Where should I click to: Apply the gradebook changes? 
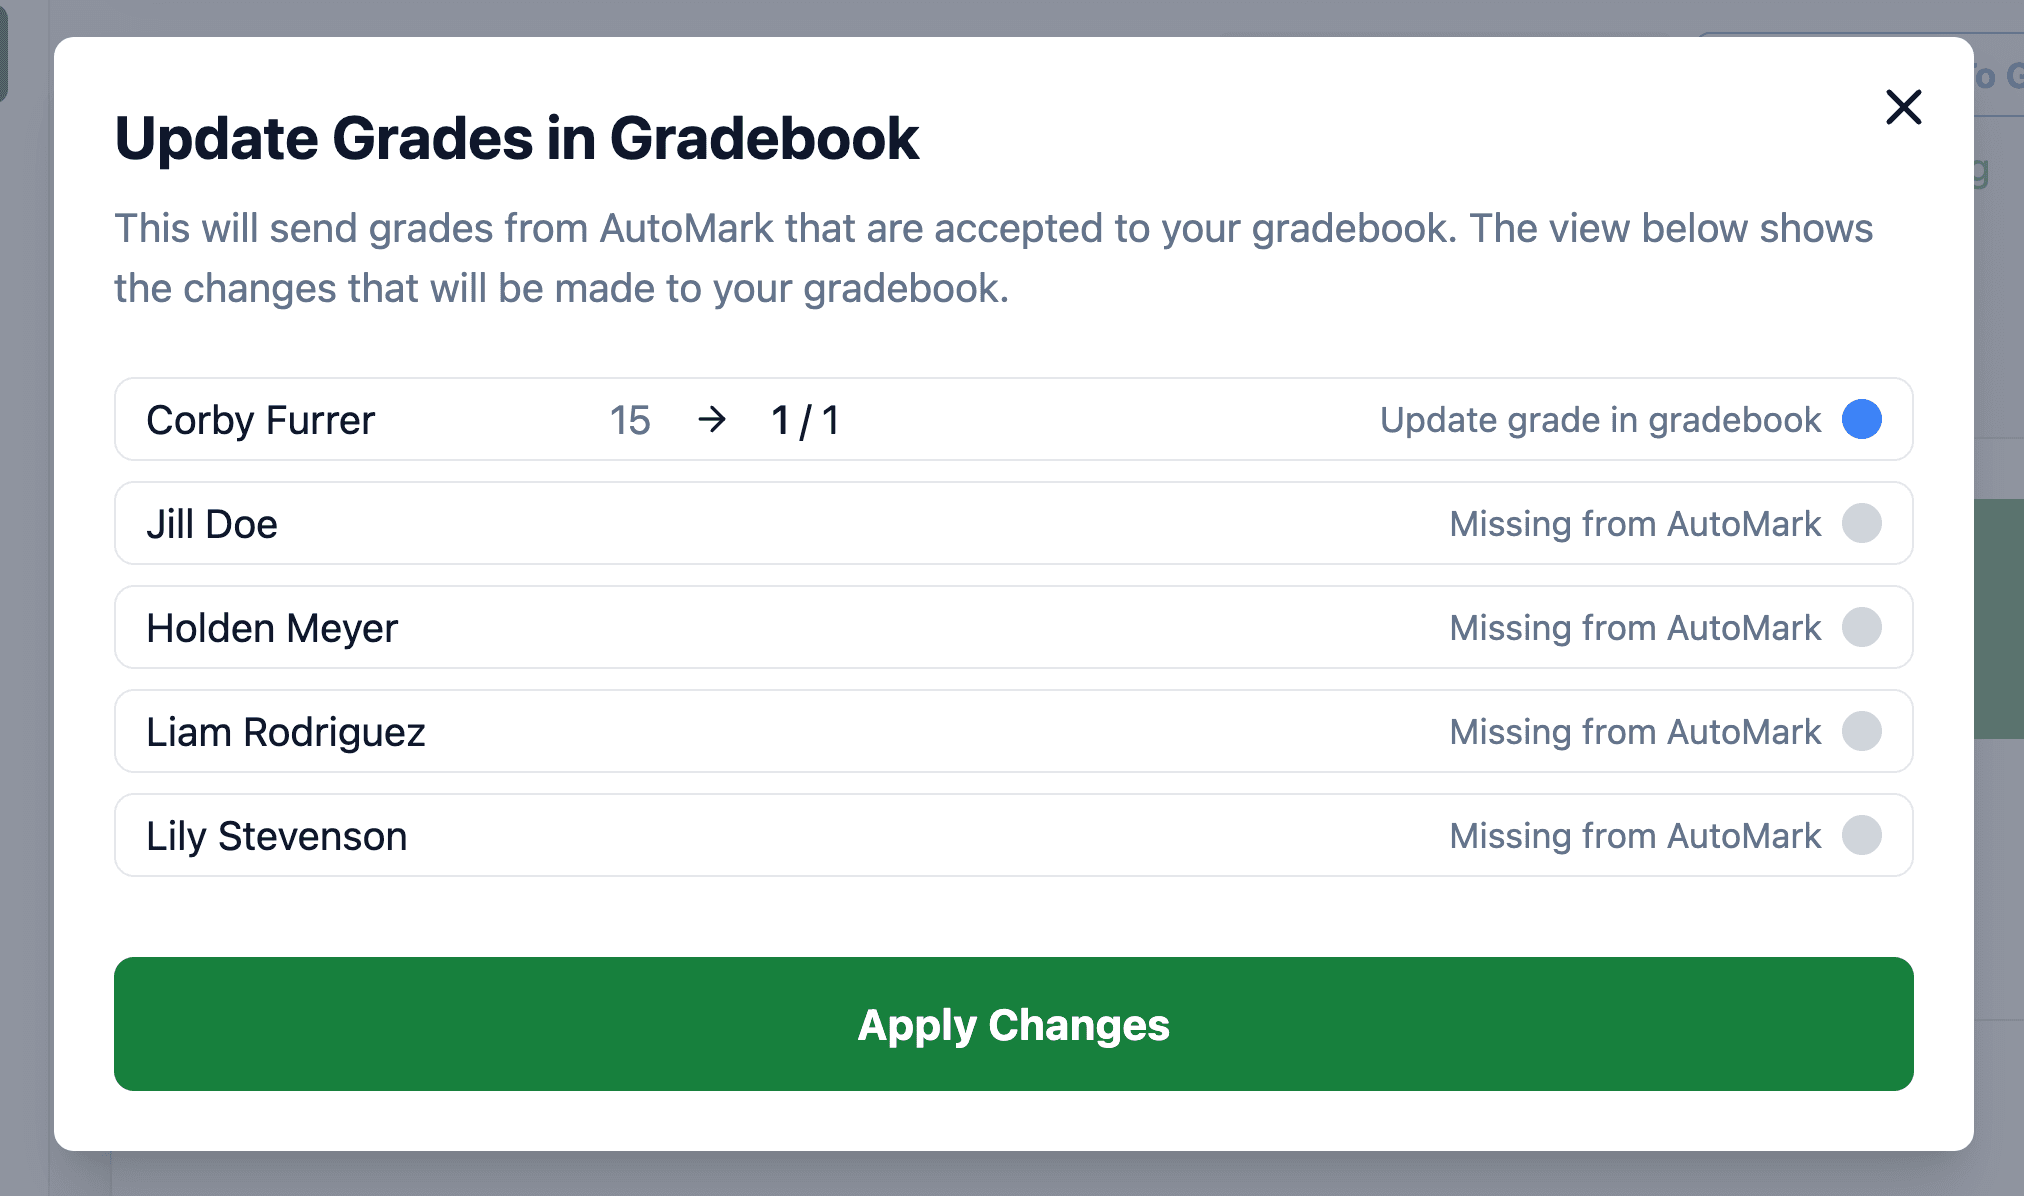1012,1024
